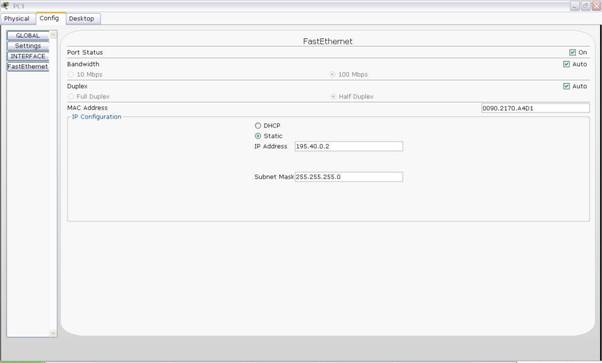Click the PC window title icon

[5, 5]
